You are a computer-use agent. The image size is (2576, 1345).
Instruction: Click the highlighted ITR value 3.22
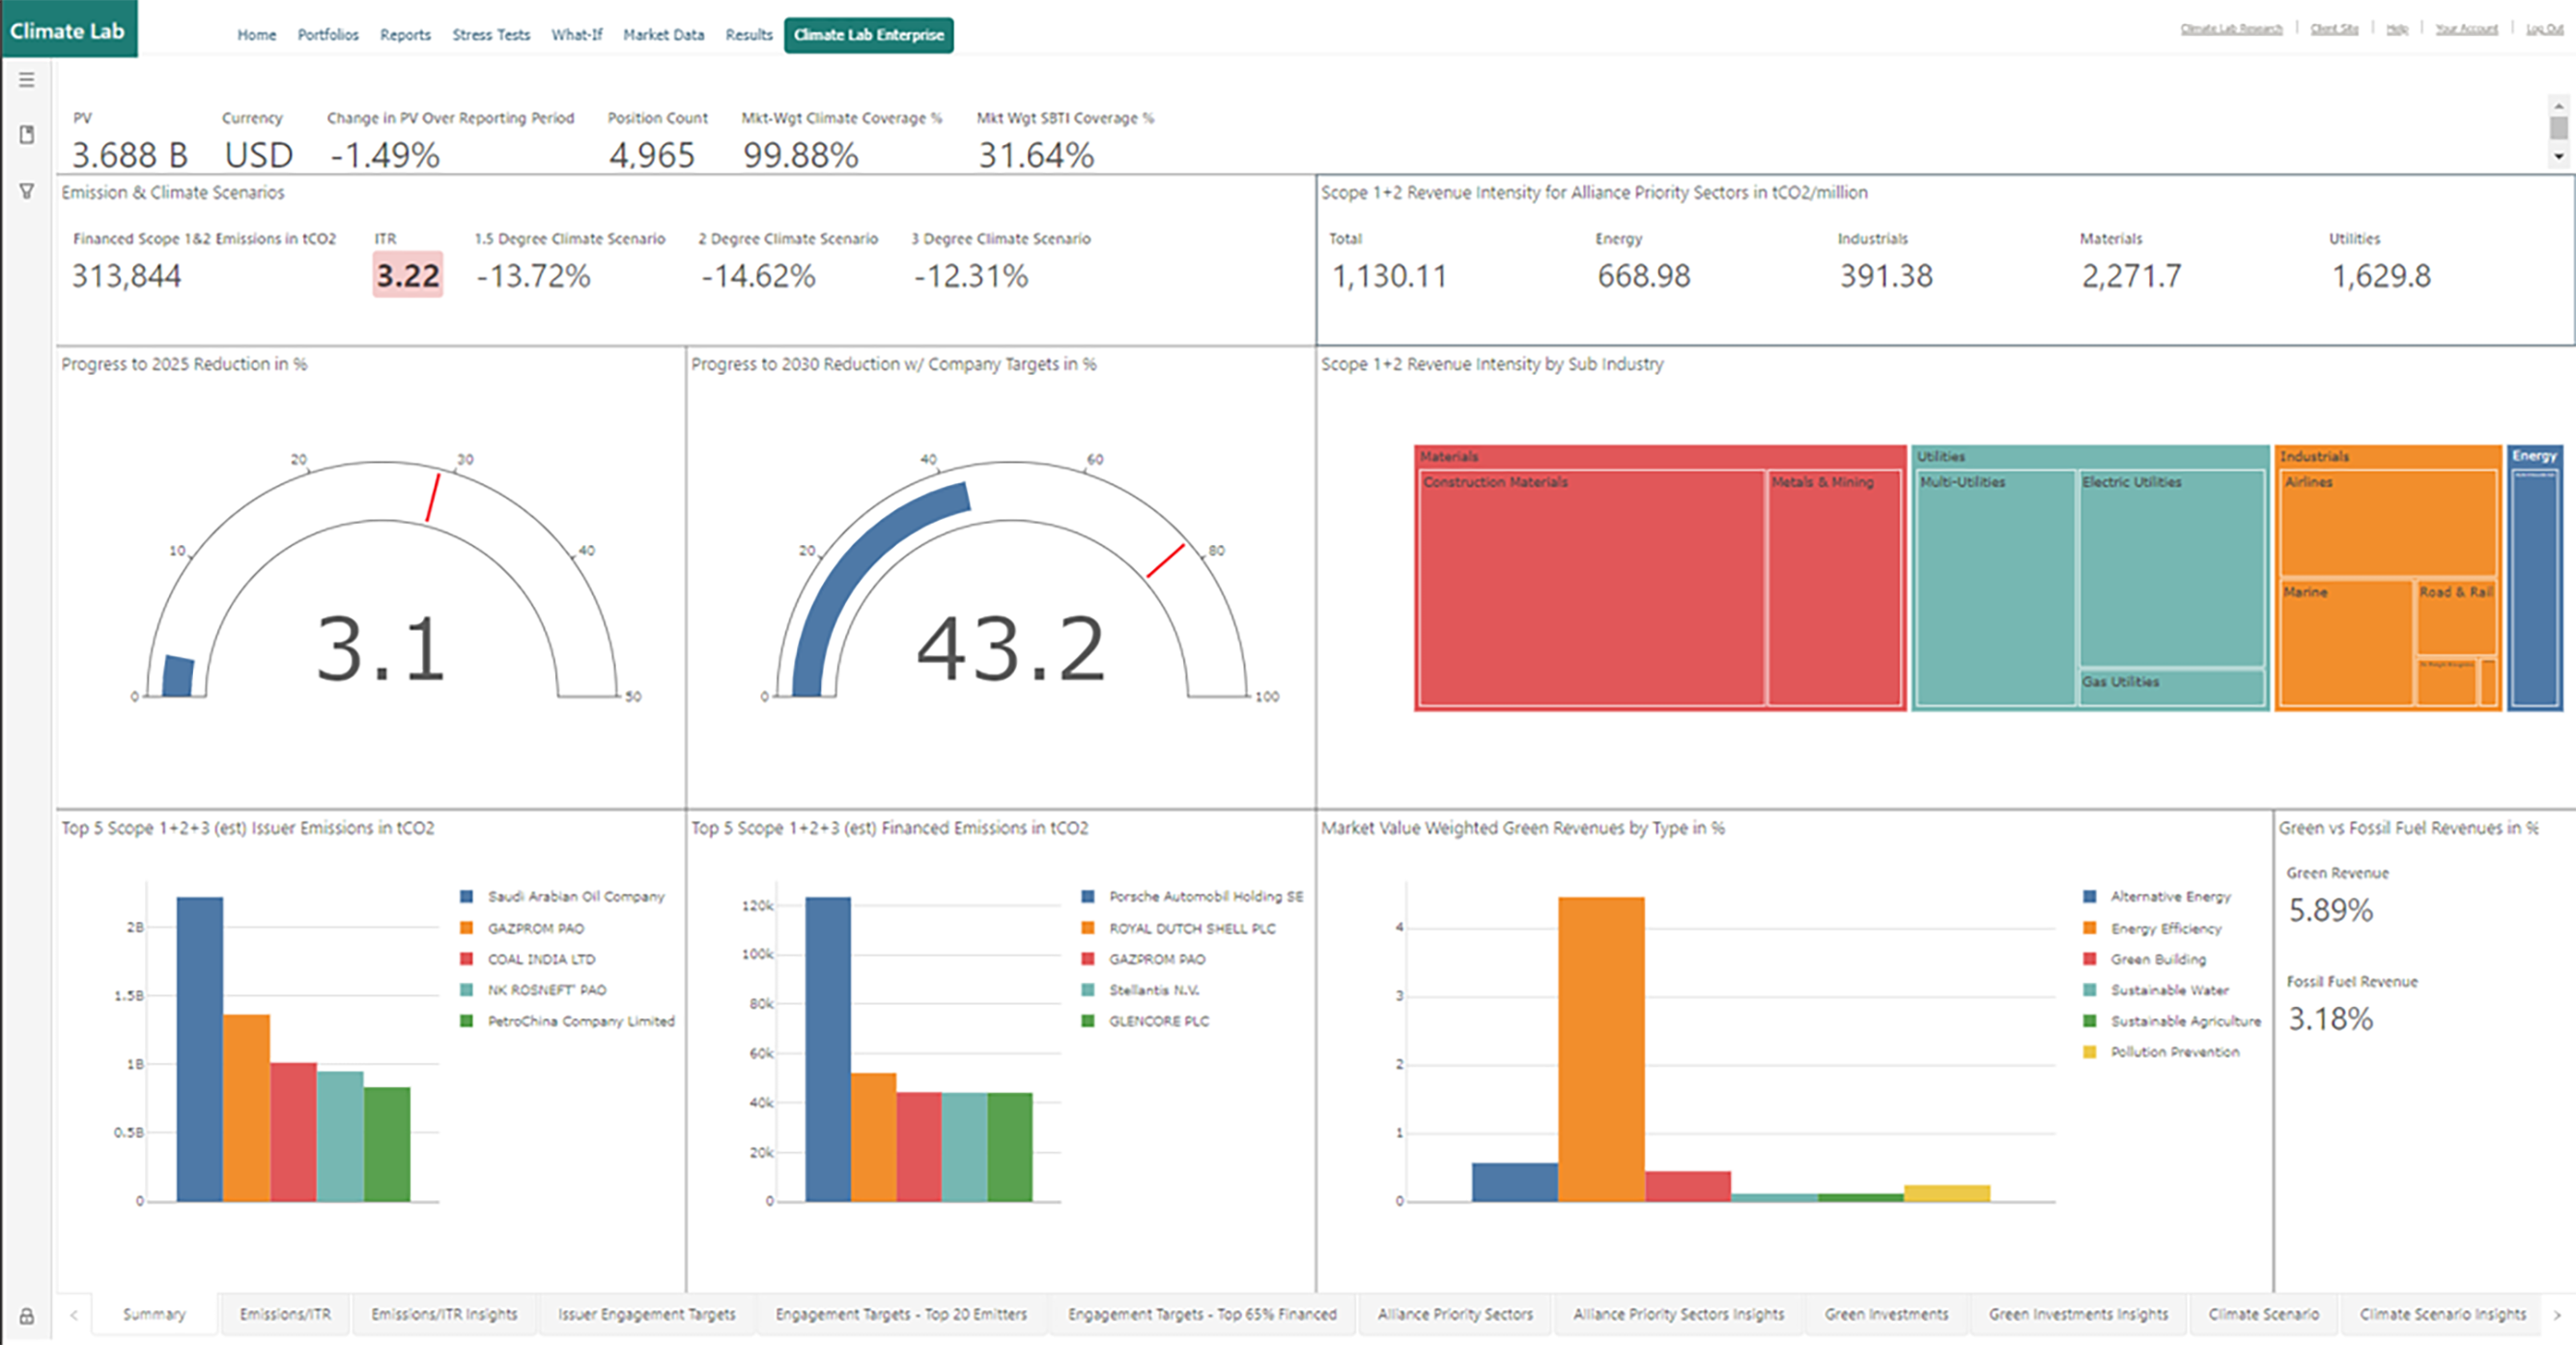pyautogui.click(x=408, y=275)
